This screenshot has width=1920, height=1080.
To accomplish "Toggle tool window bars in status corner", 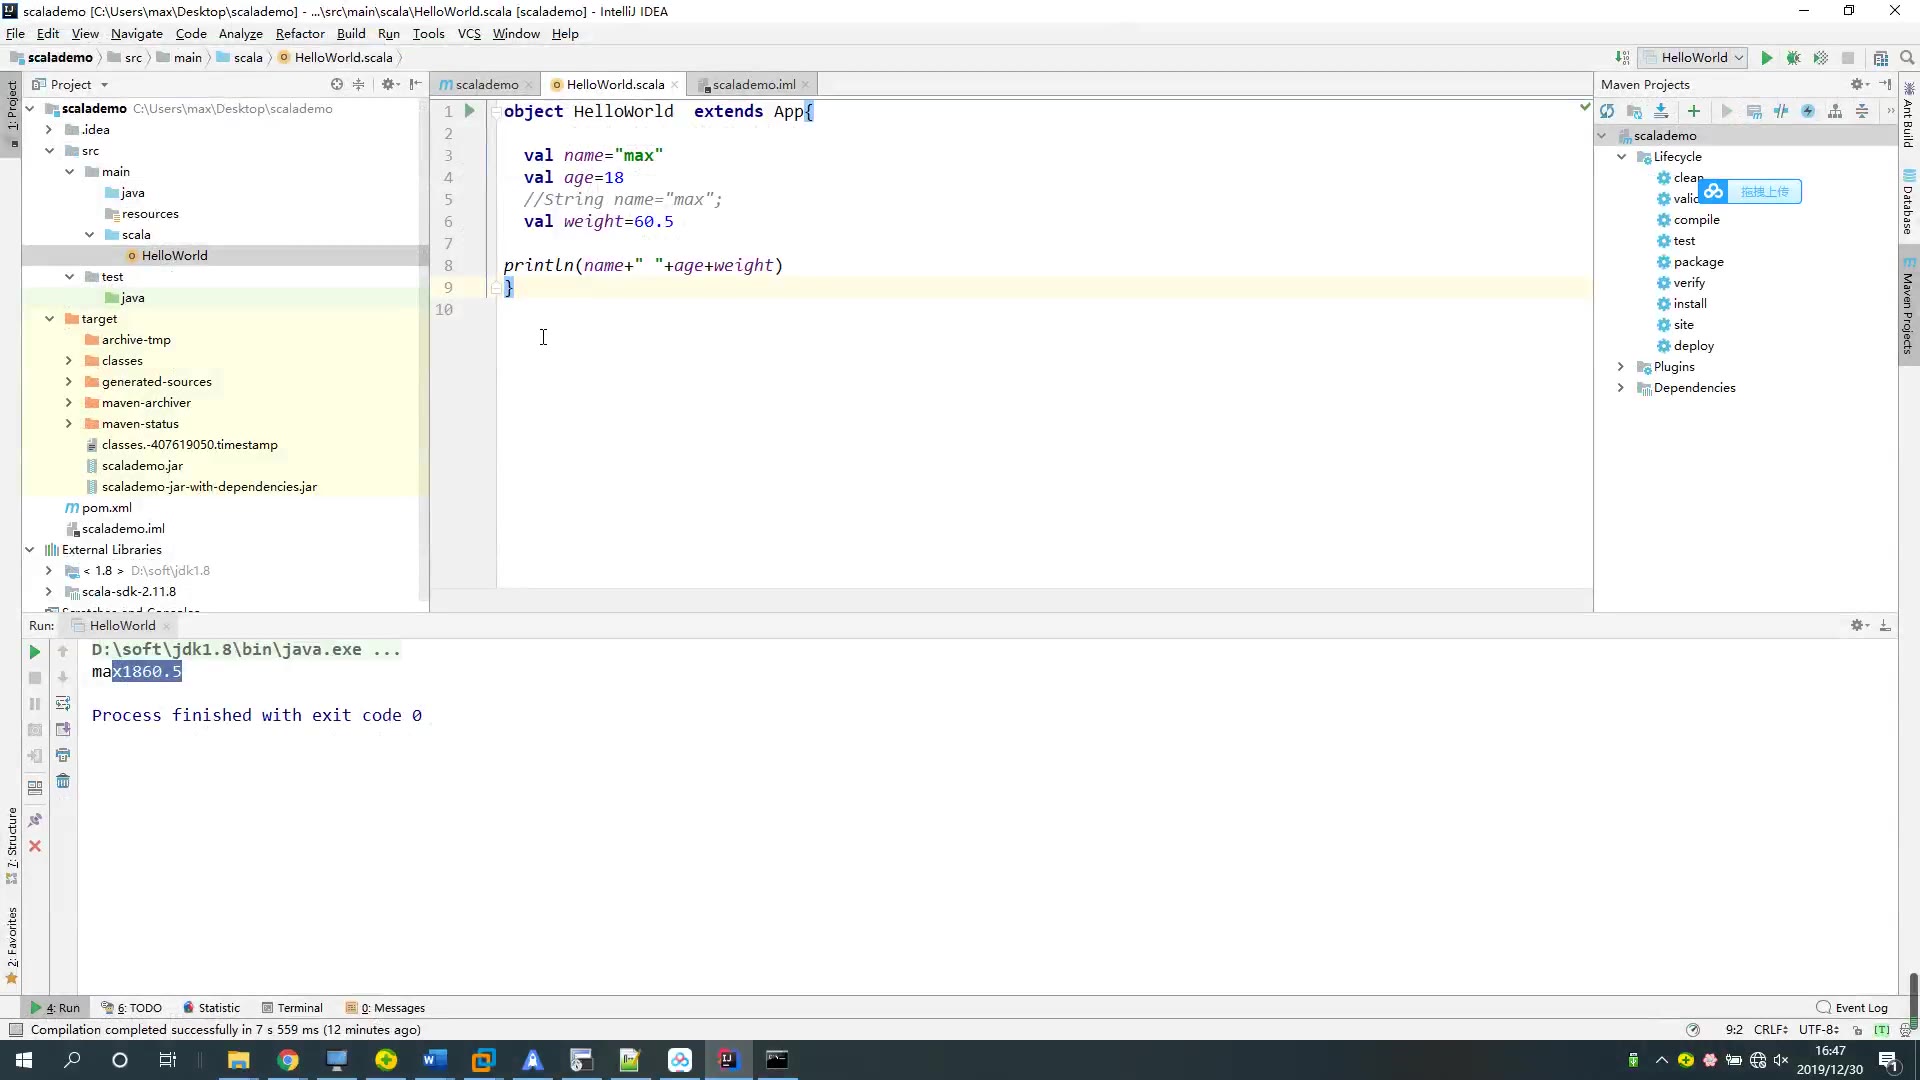I will (x=15, y=1030).
